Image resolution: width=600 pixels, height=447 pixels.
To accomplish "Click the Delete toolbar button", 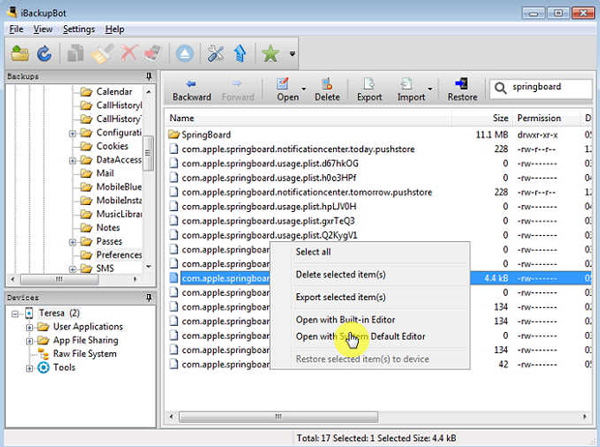I will point(327,90).
